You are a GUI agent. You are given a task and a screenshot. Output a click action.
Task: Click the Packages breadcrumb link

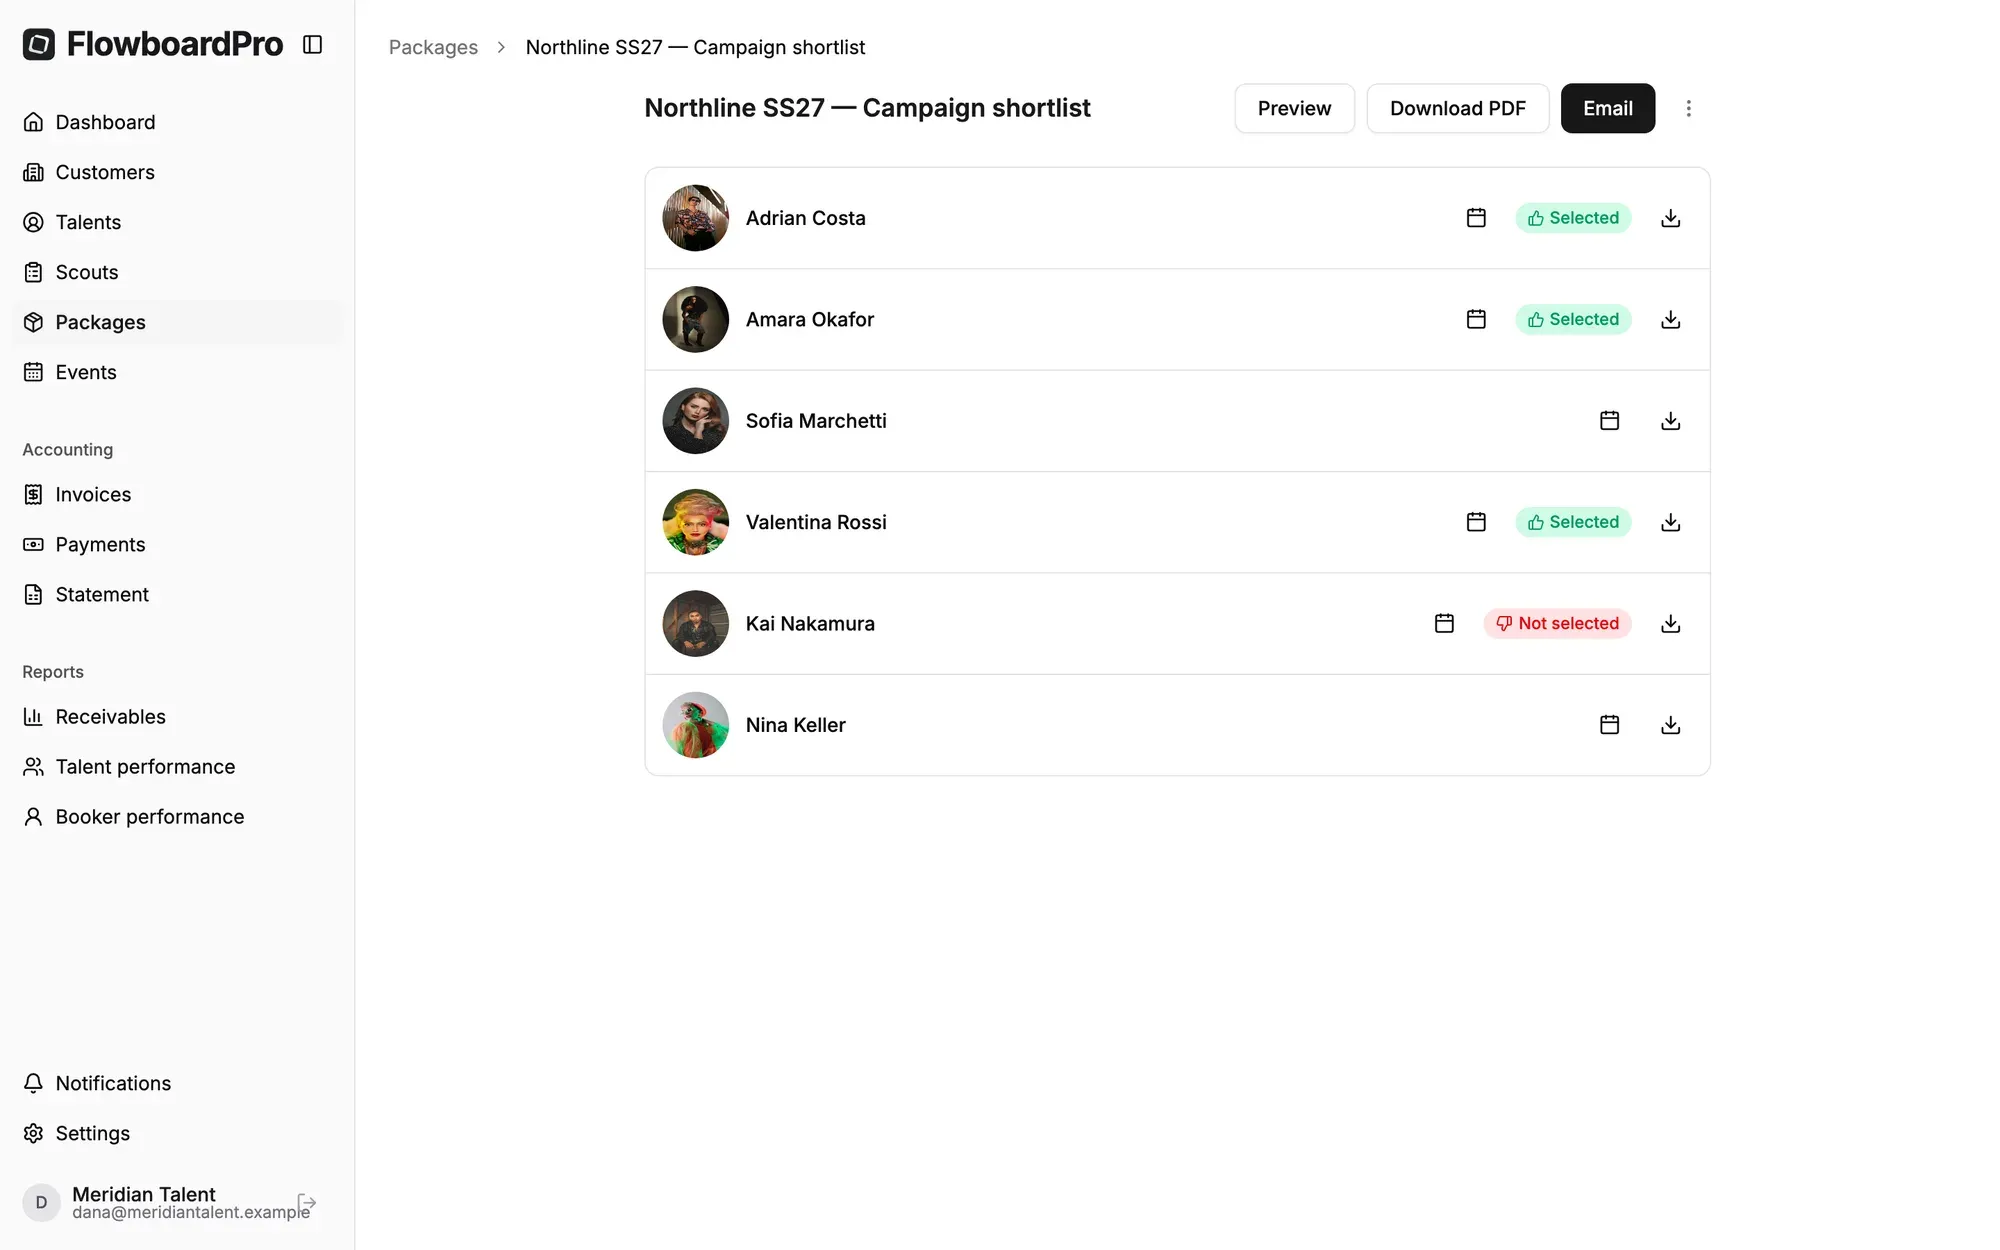pyautogui.click(x=433, y=47)
